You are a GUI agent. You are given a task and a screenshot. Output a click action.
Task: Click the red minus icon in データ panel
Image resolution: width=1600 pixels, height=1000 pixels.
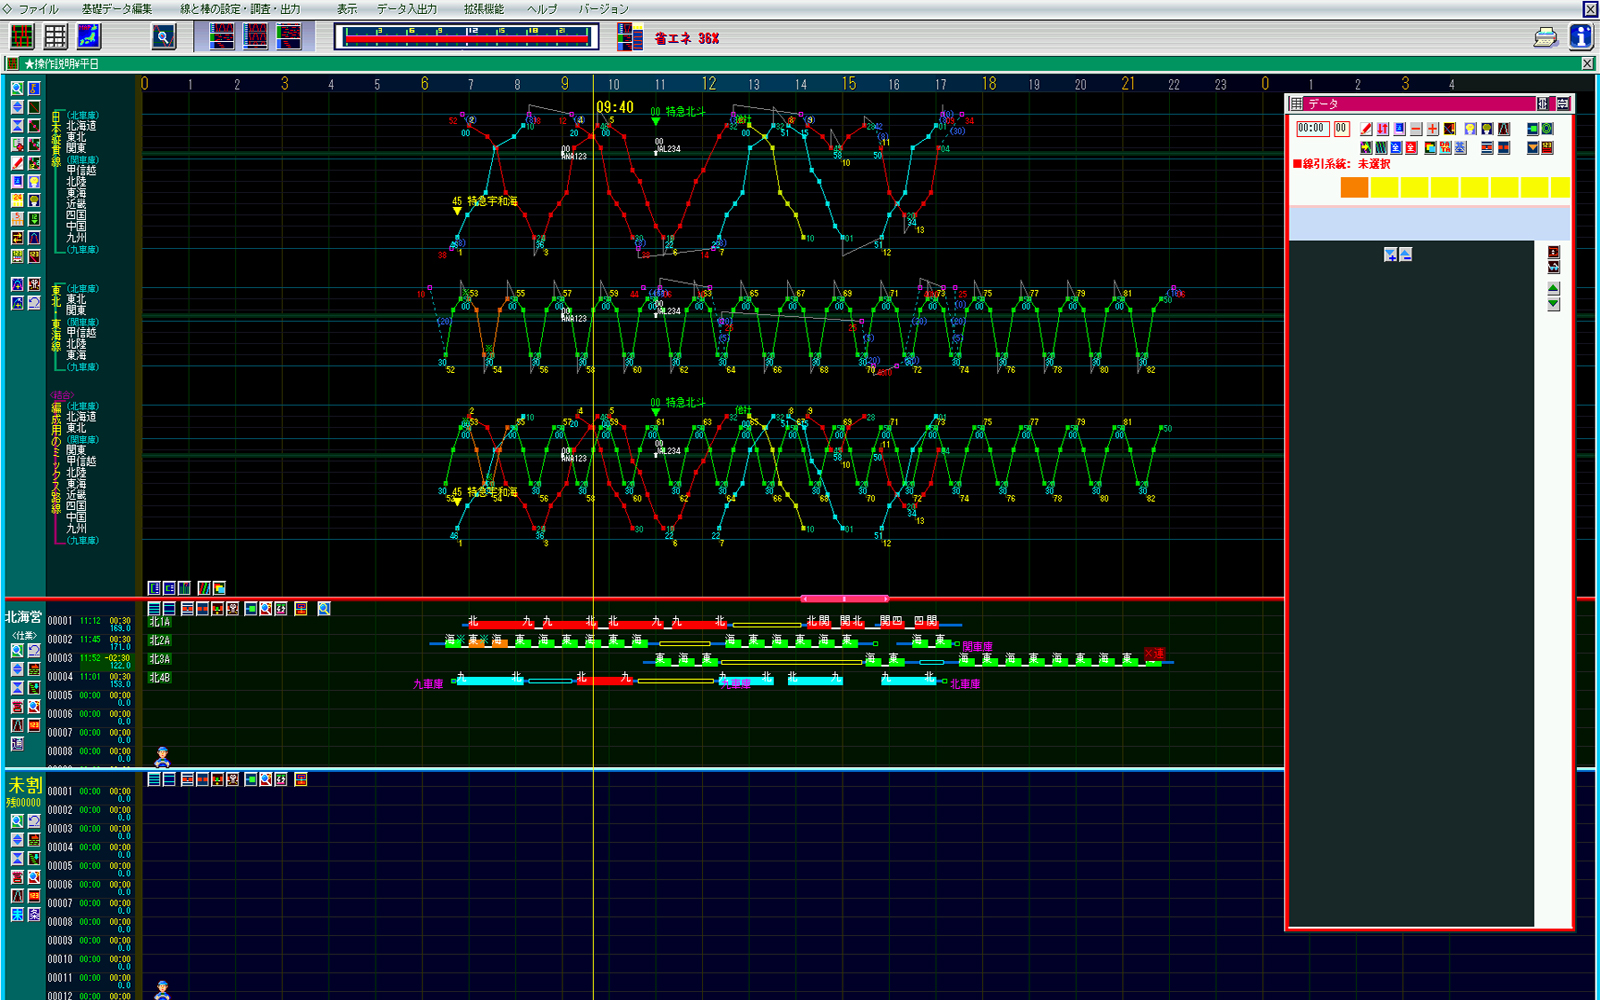[x=1416, y=129]
